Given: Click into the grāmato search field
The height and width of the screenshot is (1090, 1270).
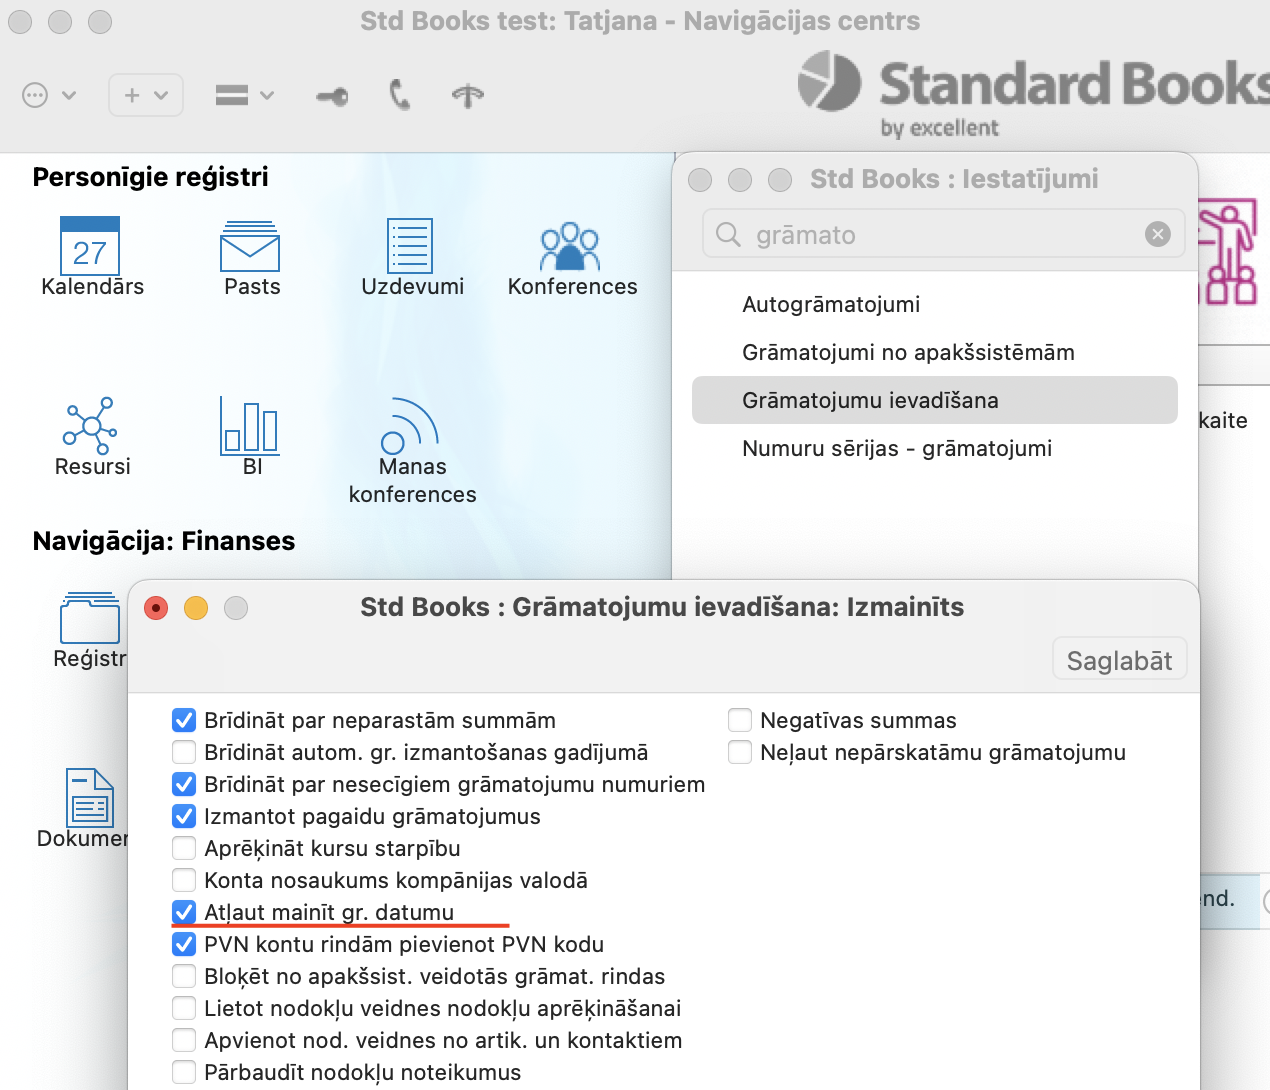Looking at the screenshot, I should (930, 235).
